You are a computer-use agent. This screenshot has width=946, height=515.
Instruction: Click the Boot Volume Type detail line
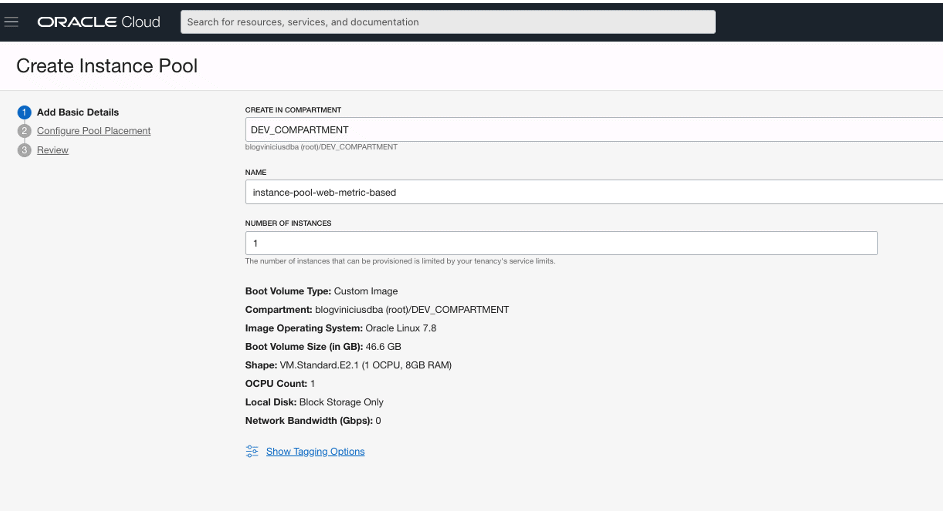pyautogui.click(x=321, y=291)
